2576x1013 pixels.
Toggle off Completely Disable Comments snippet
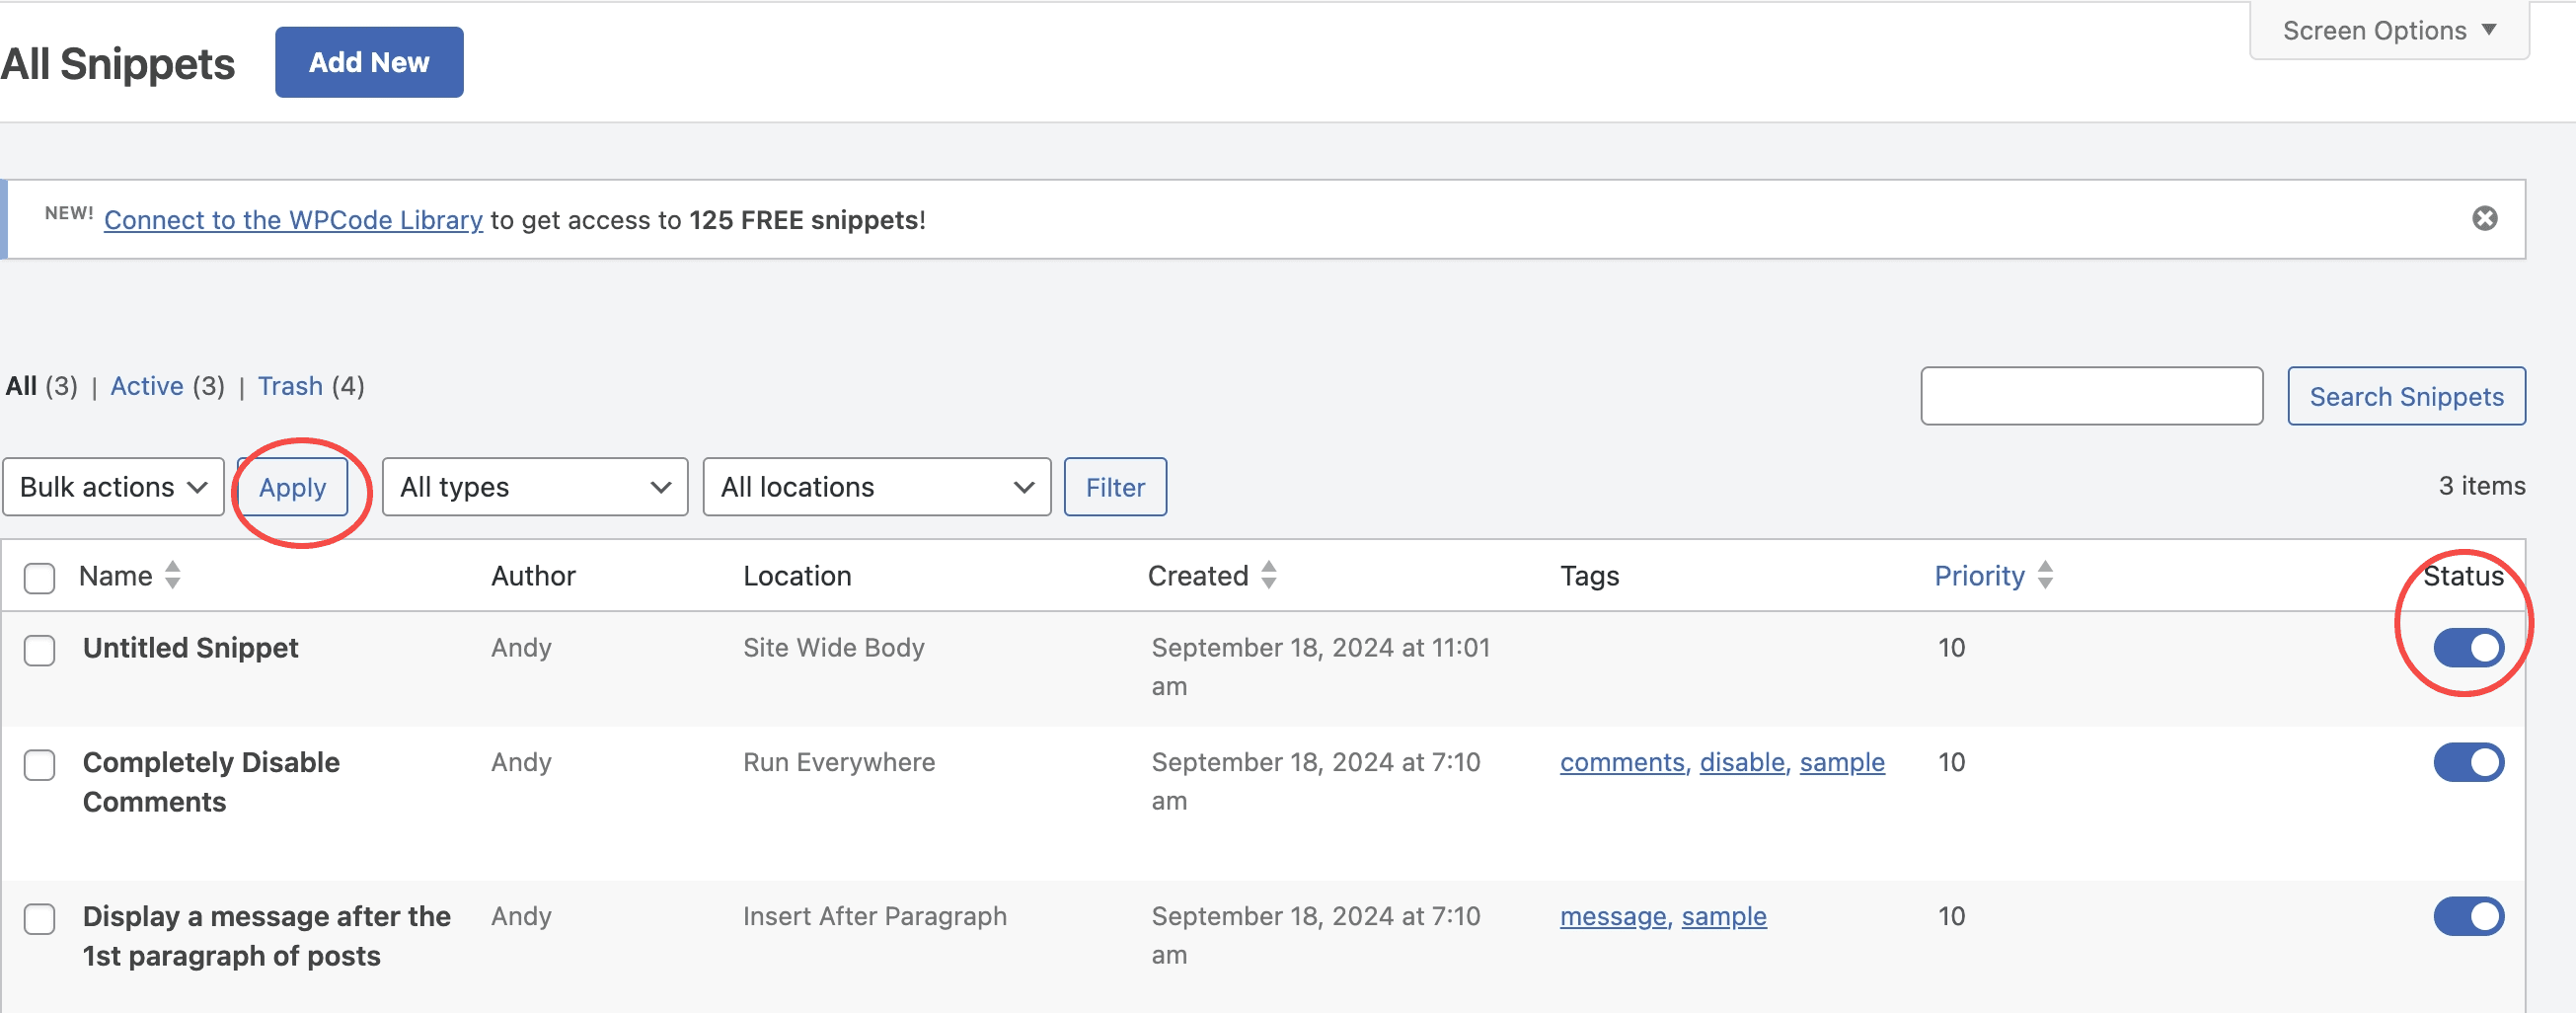[x=2468, y=762]
